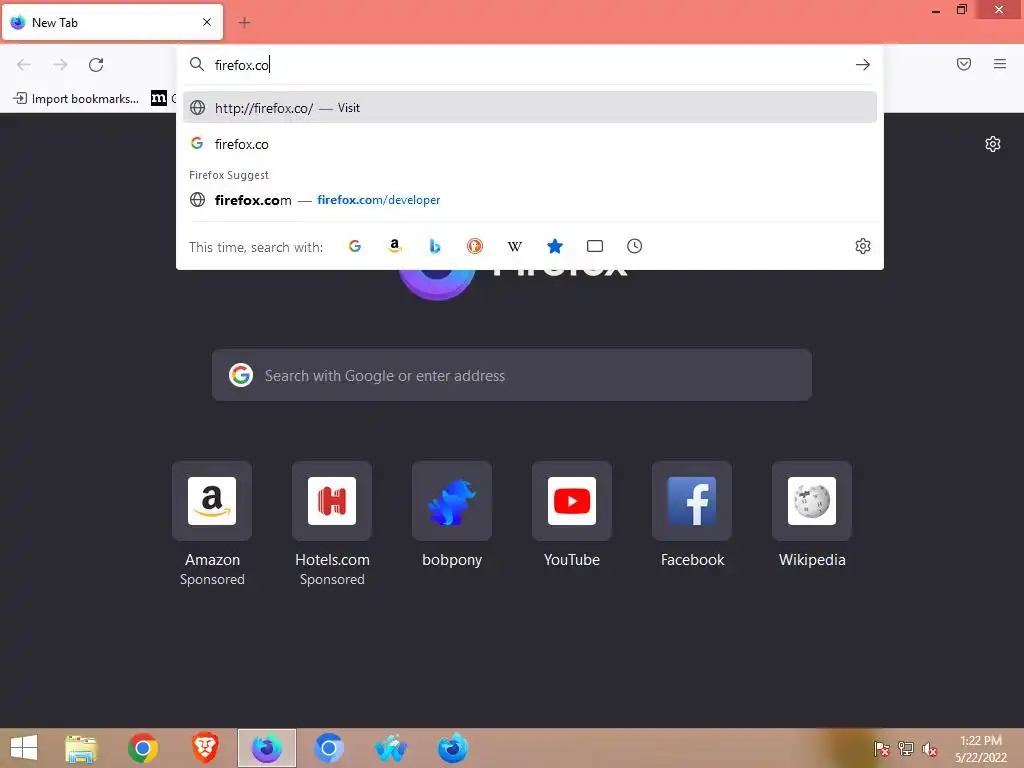The width and height of the screenshot is (1024, 768).
Task: Click the Search with Google page field
Action: pyautogui.click(x=512, y=376)
